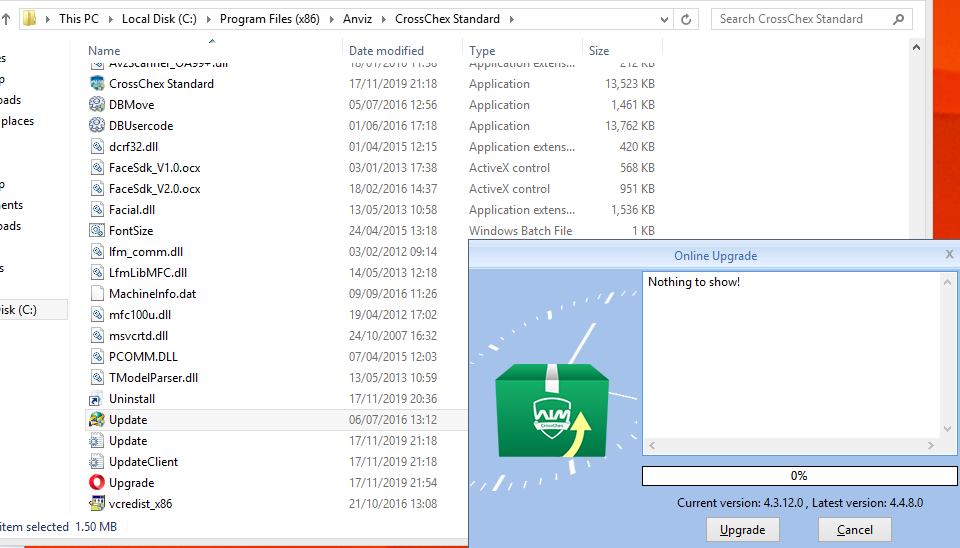Click the Facial.dll file icon
The image size is (960, 548).
tap(97, 209)
